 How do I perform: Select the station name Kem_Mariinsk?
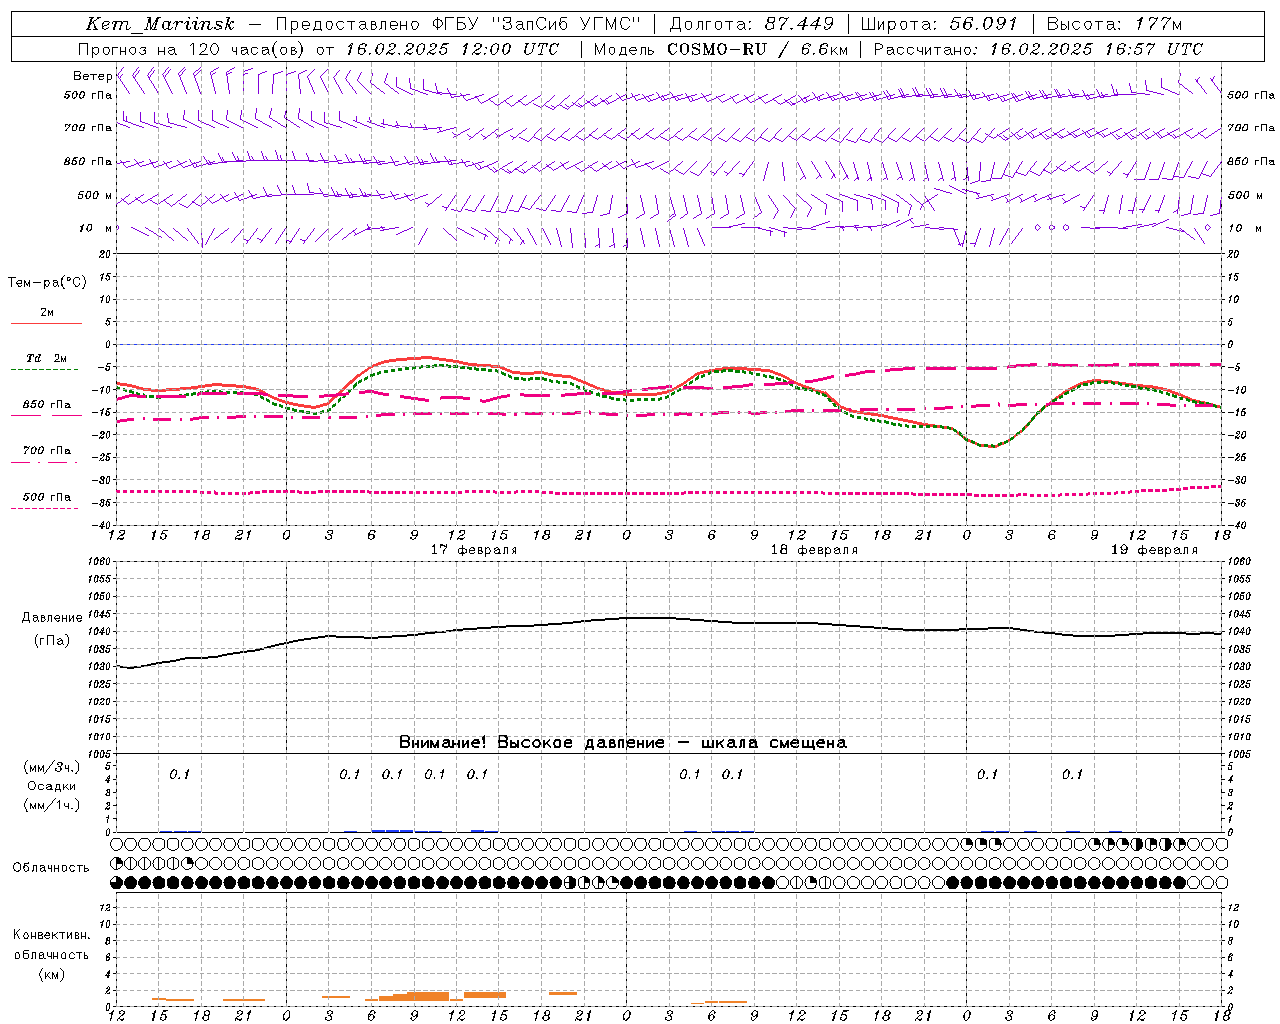click(160, 24)
